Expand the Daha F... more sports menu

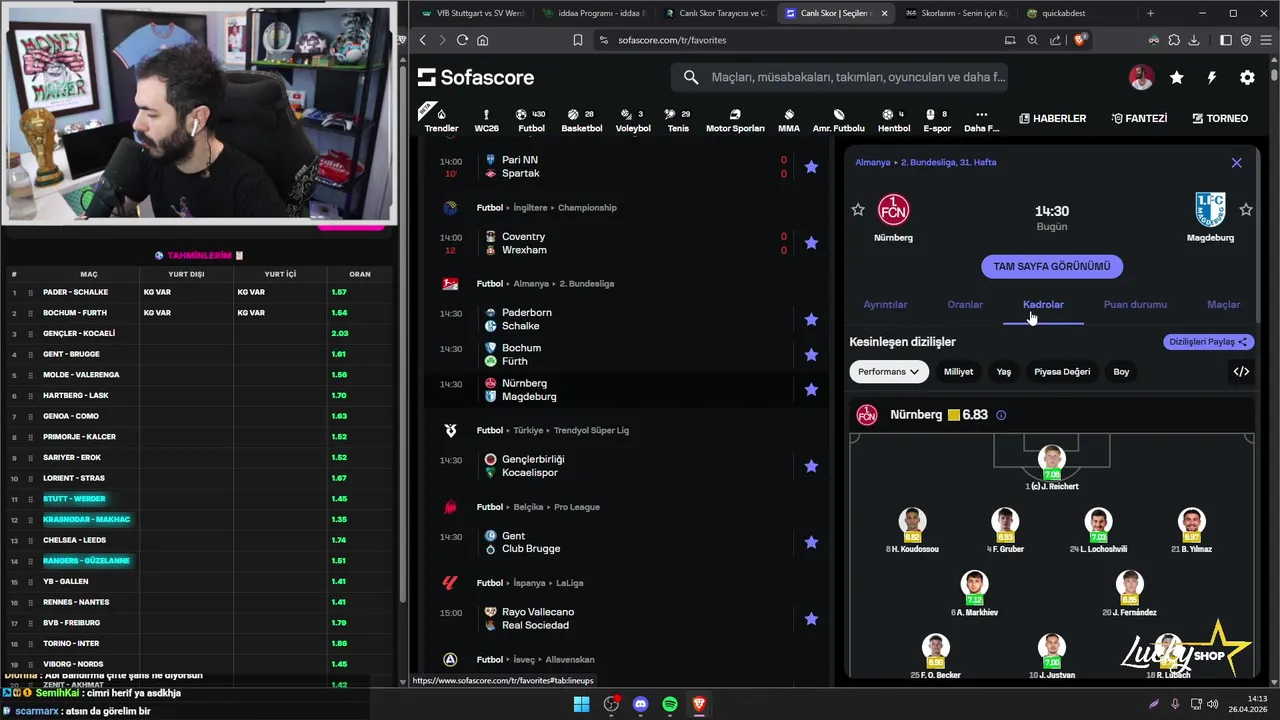click(x=981, y=119)
